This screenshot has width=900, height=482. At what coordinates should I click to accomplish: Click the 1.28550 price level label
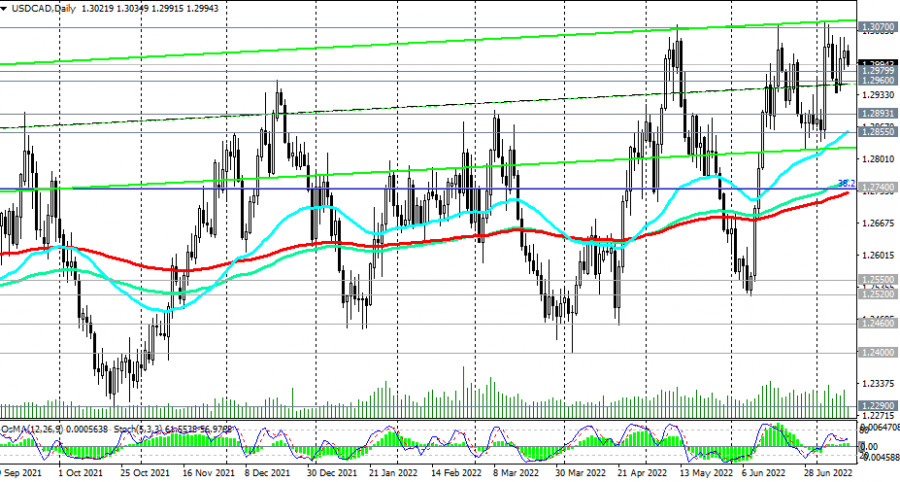[x=878, y=131]
